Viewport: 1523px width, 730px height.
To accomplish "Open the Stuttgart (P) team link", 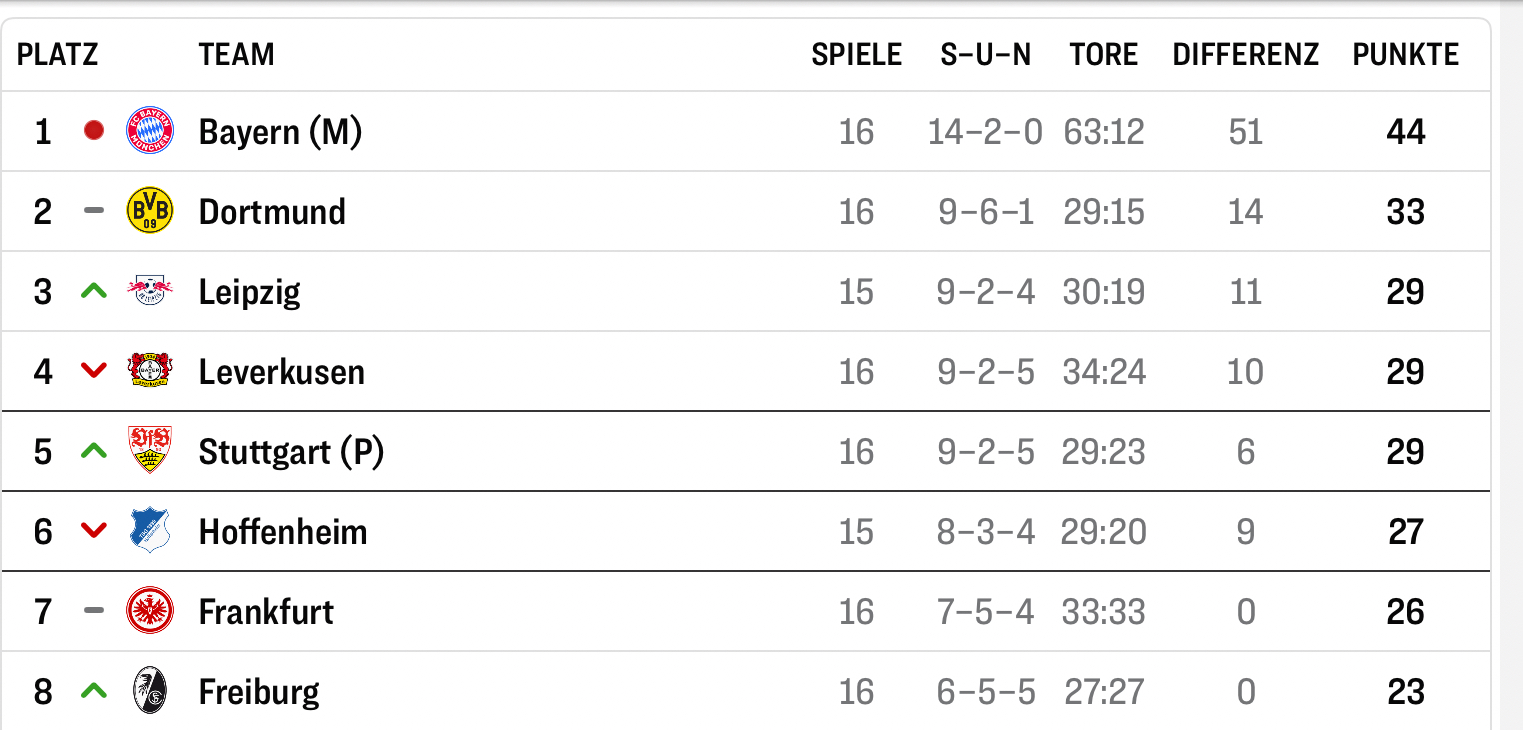I will [291, 452].
